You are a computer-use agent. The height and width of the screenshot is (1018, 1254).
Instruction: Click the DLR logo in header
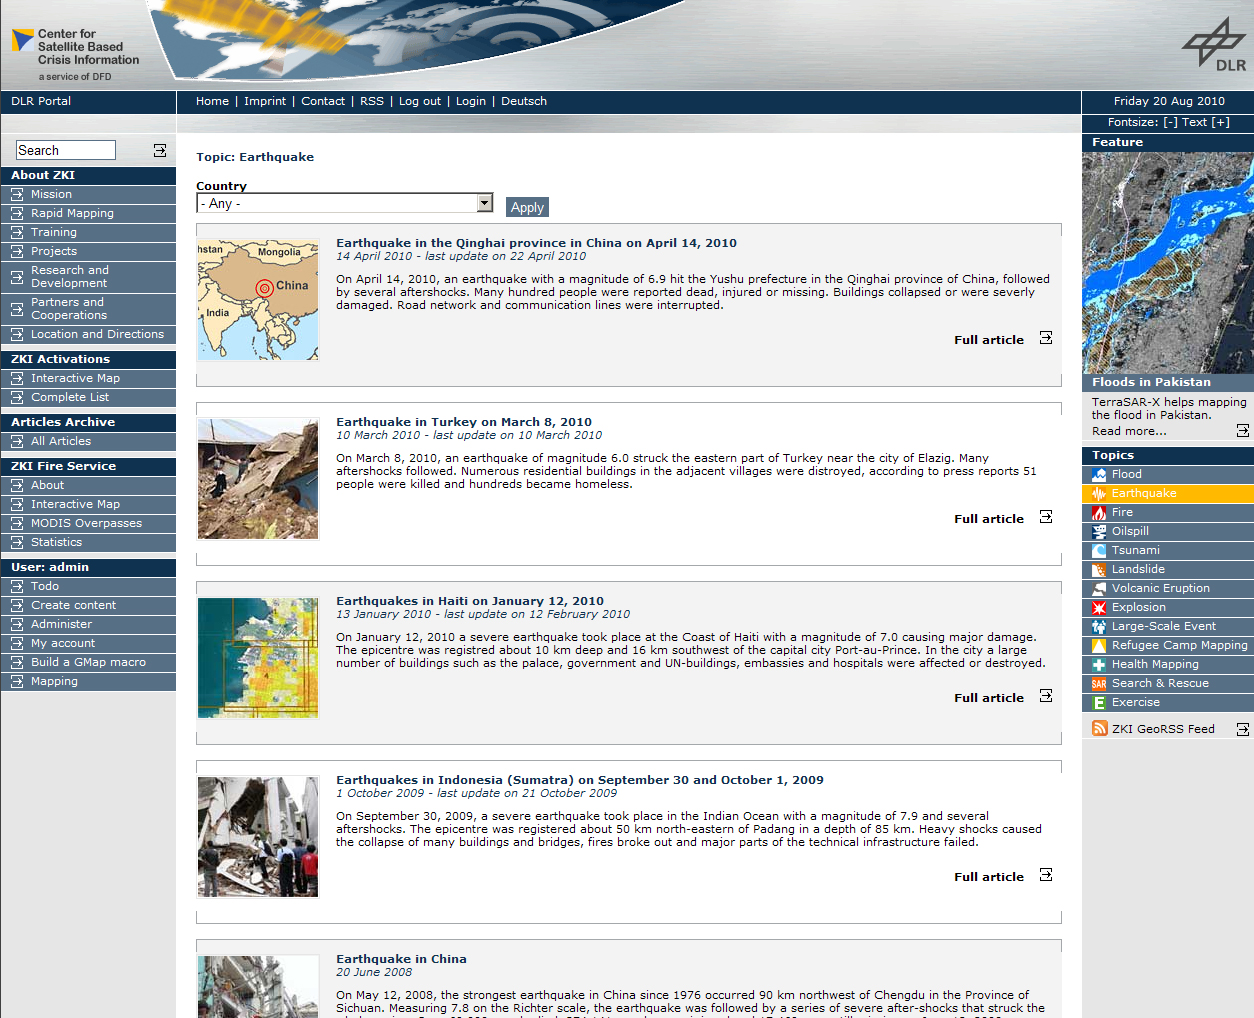point(1215,45)
